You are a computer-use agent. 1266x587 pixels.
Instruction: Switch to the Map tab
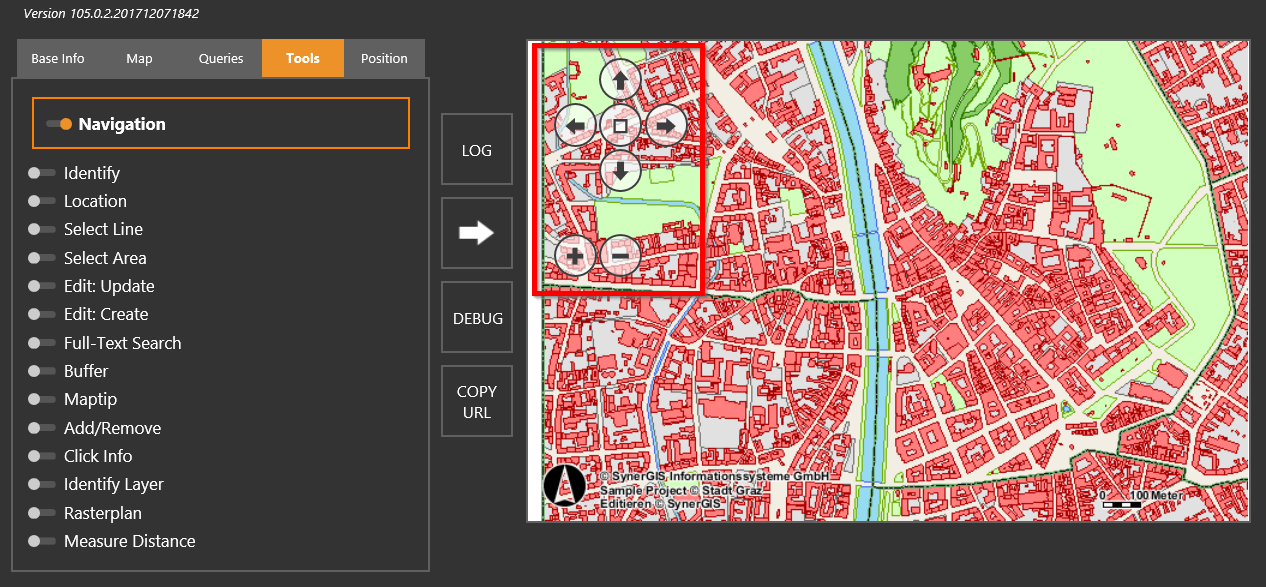139,58
